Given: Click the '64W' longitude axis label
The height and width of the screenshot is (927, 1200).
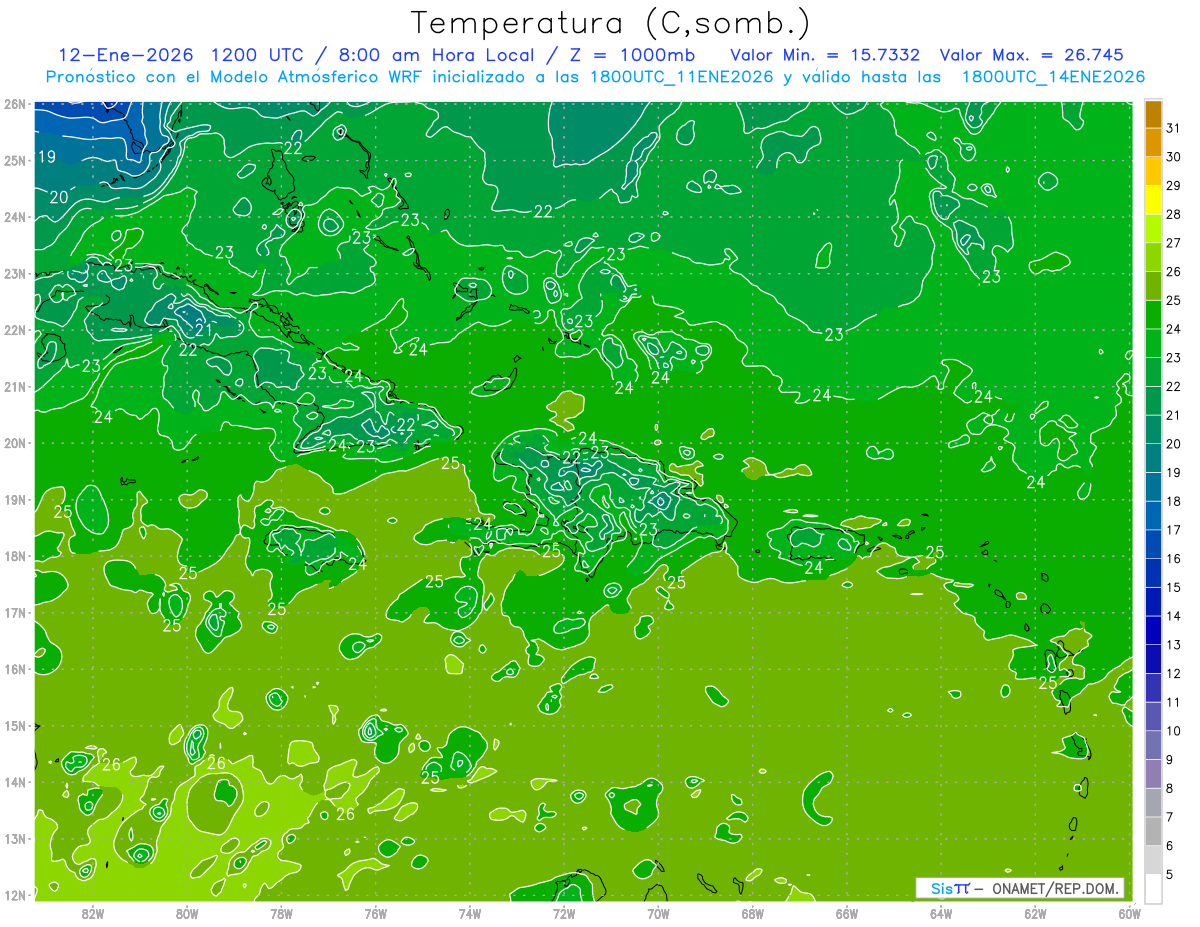Looking at the screenshot, I should pos(940,913).
